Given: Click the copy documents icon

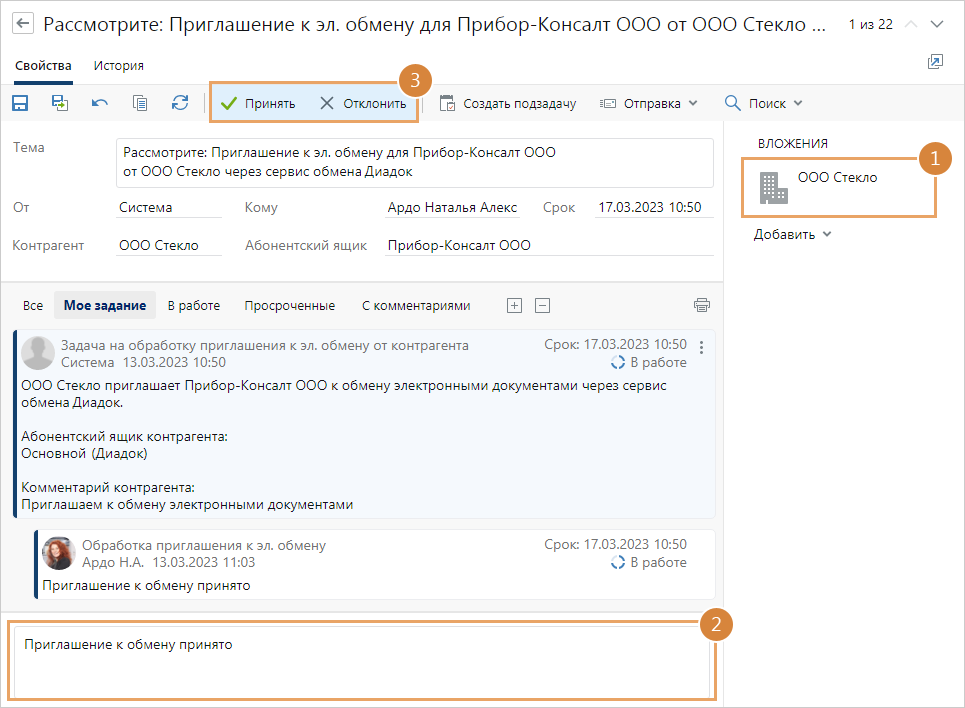Looking at the screenshot, I should [x=140, y=103].
